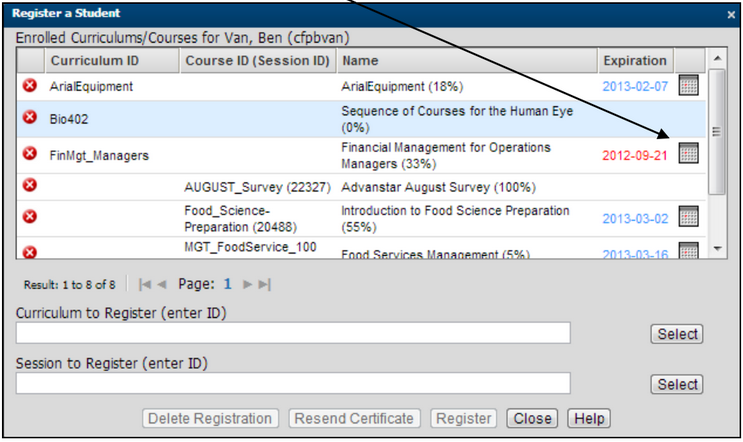Delete FinMgt_Managers enrollment using its red X

coord(30,153)
